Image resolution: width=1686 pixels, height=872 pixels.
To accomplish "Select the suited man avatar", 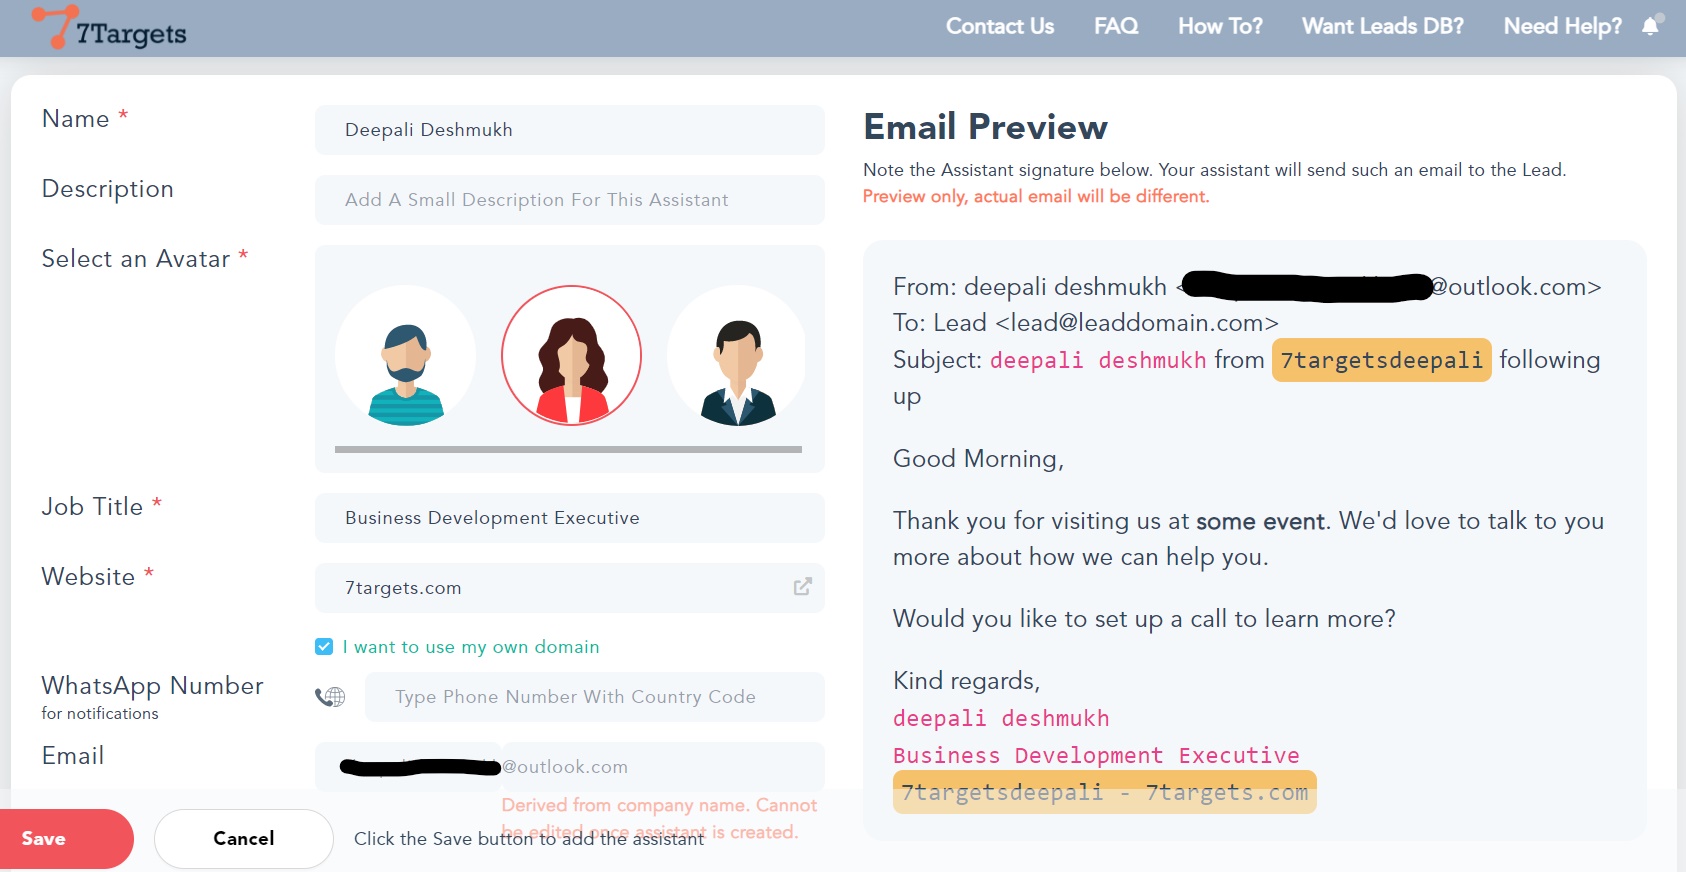I will click(x=737, y=356).
